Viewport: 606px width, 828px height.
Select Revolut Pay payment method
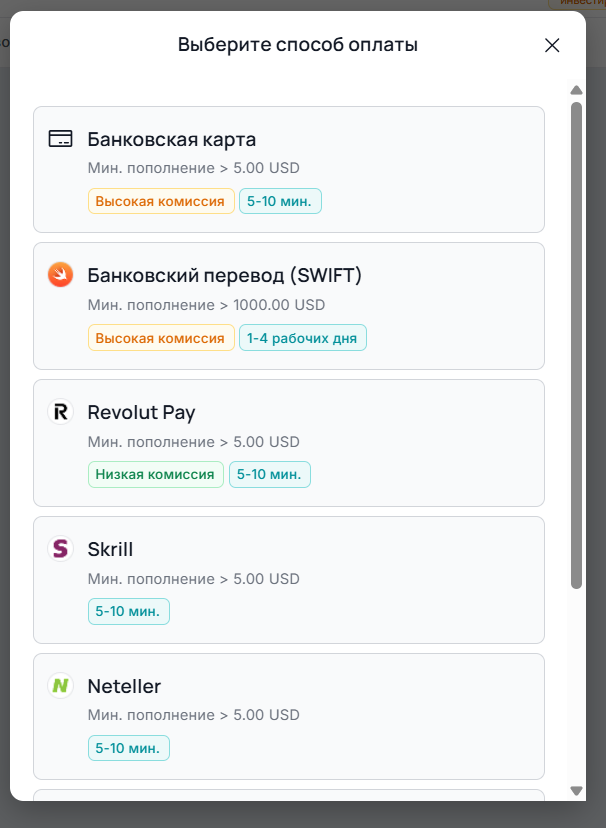[x=289, y=443]
